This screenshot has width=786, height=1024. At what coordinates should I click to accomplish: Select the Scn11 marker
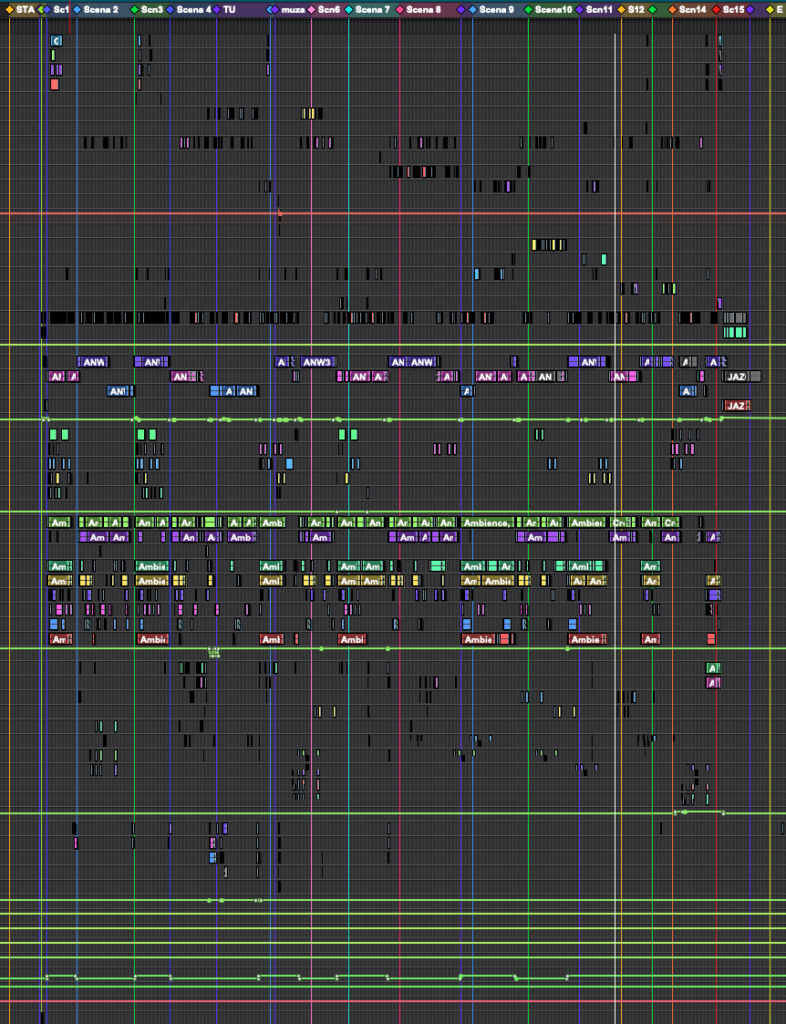599,9
